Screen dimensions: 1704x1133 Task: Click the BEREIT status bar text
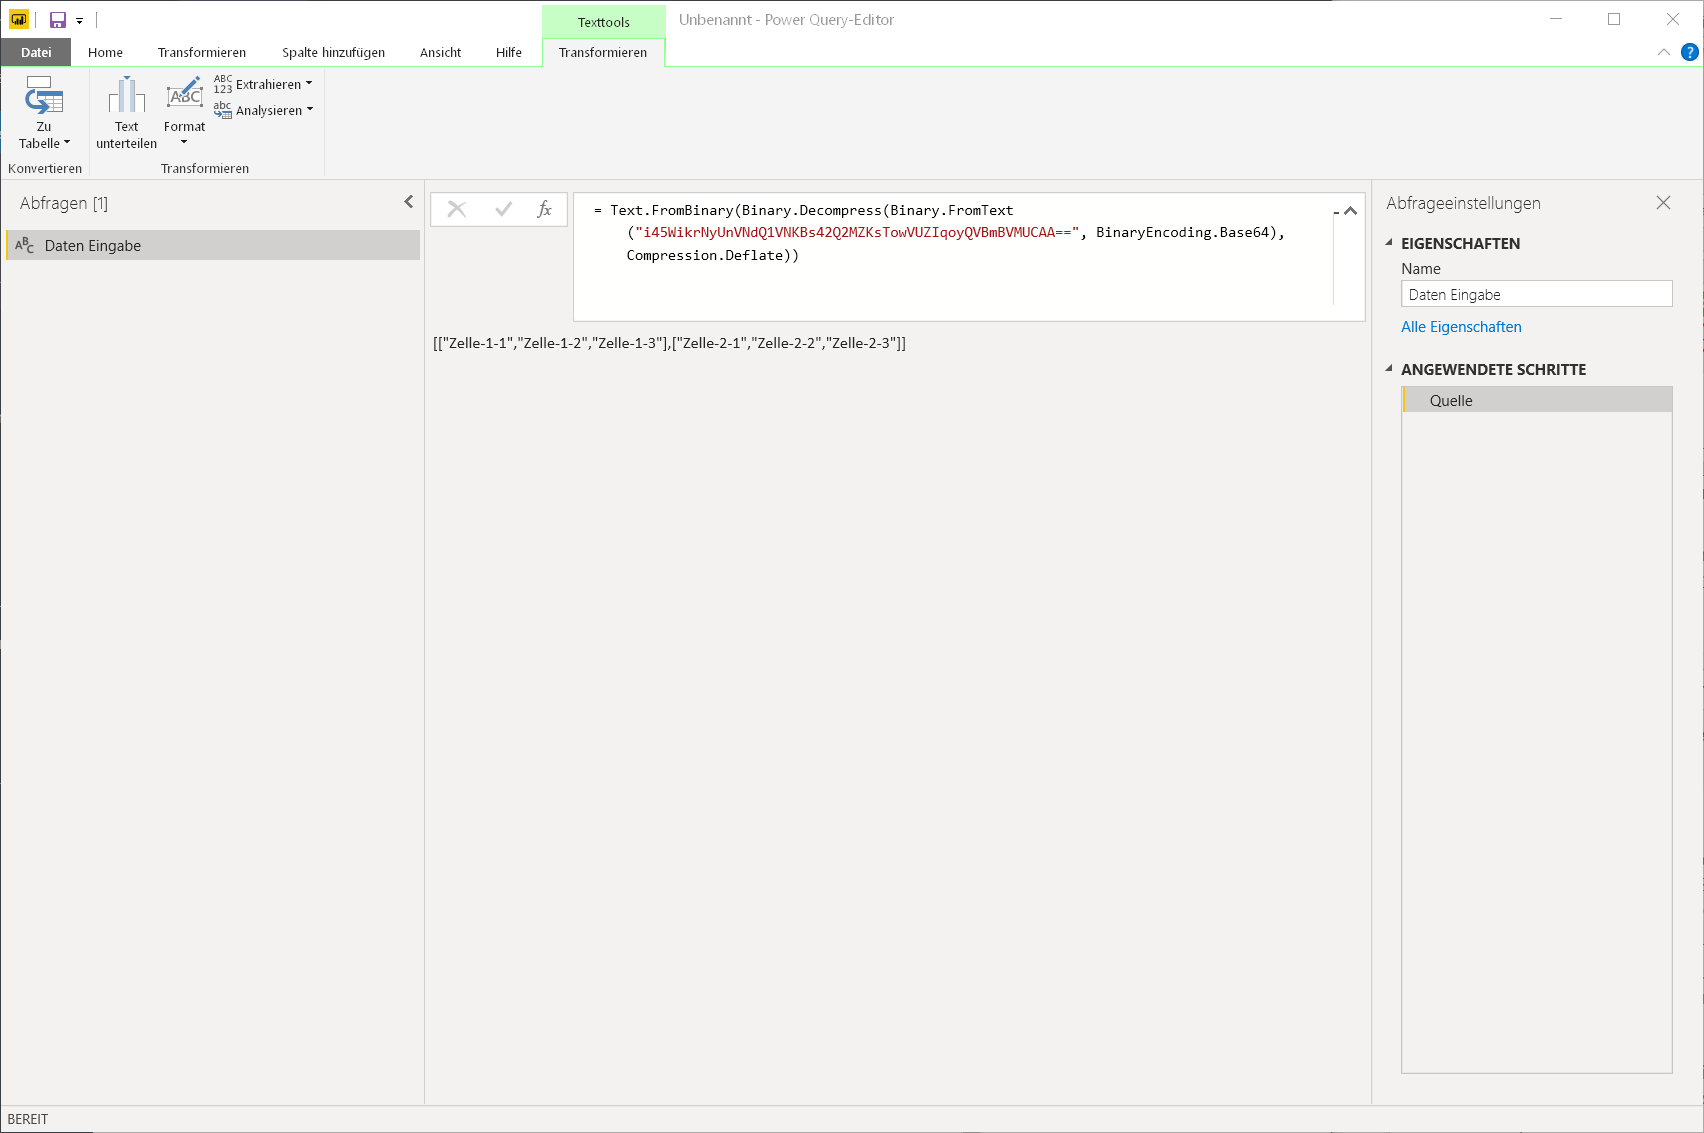28,1119
